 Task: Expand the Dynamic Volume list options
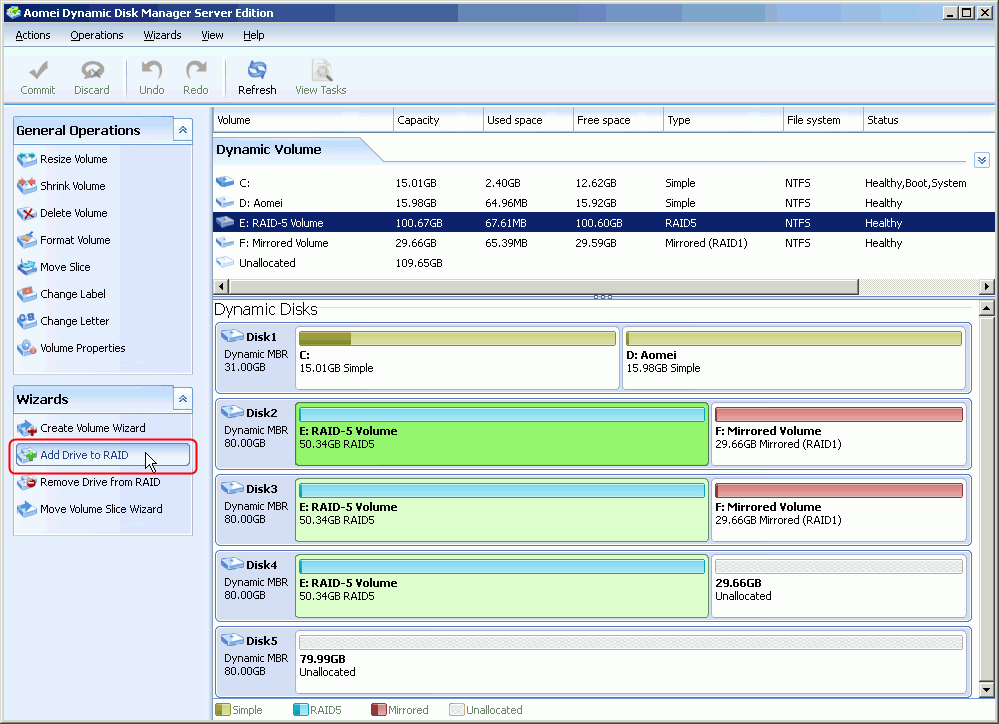point(981,159)
